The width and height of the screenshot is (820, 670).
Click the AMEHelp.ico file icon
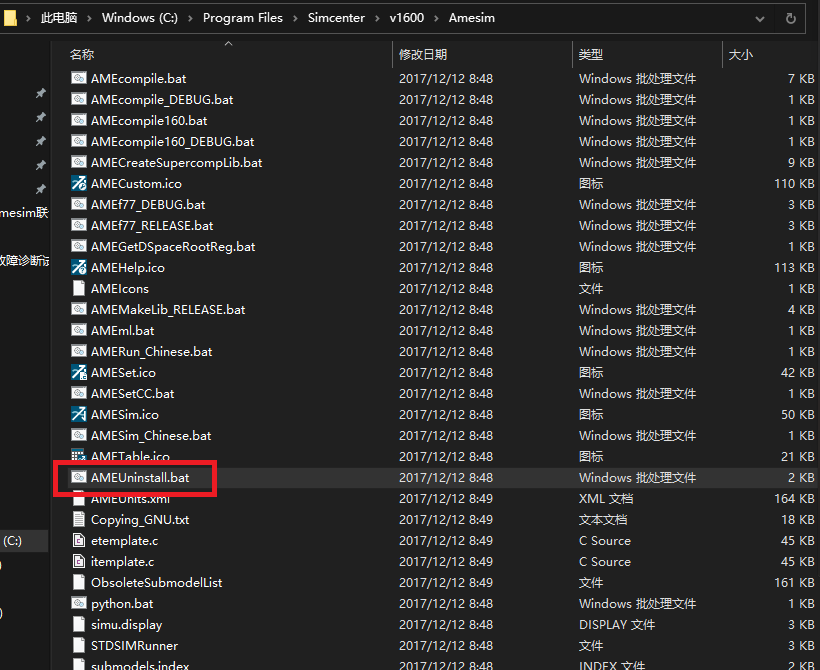click(78, 267)
